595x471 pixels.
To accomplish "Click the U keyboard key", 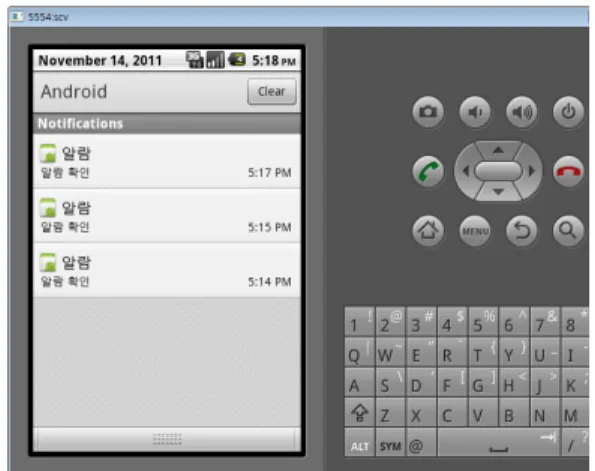I will 545,352.
